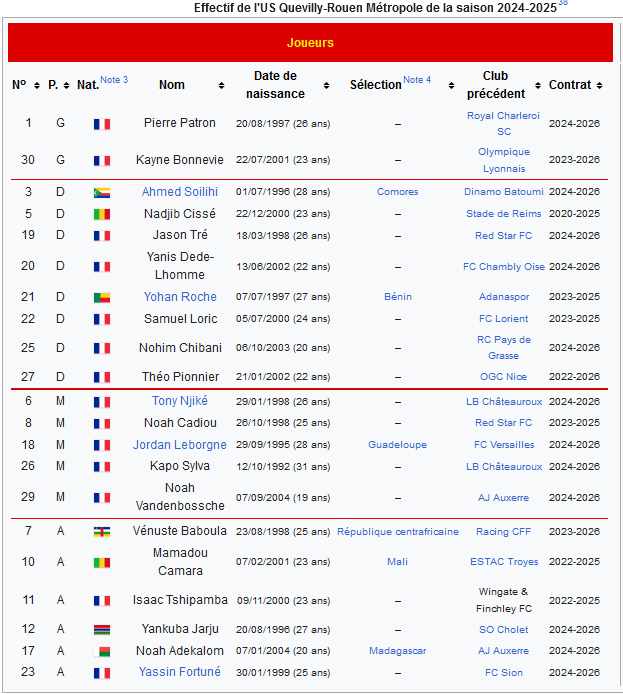623x694 pixels.
Task: Follow the Dinamo Batoumi club link
Action: pyautogui.click(x=504, y=192)
